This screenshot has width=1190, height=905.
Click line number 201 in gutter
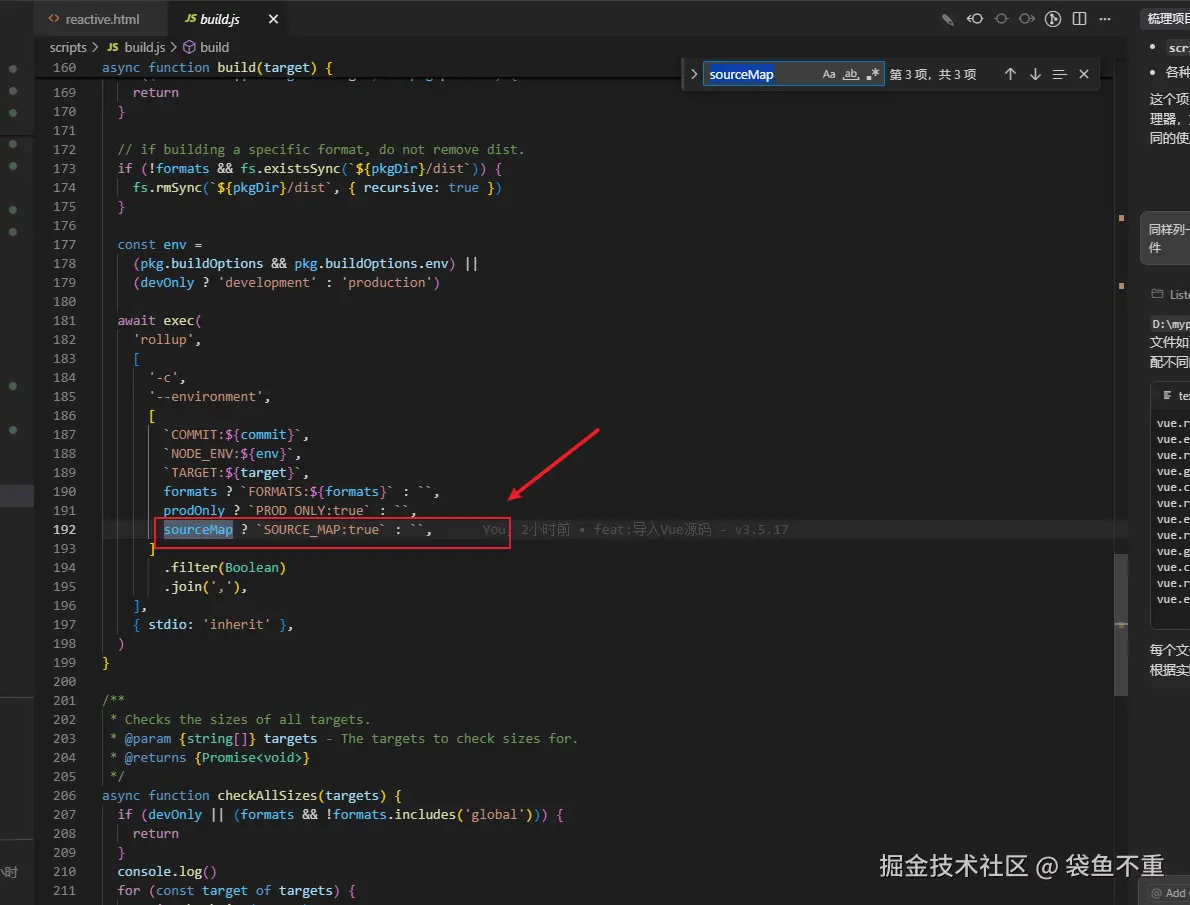tap(65, 700)
